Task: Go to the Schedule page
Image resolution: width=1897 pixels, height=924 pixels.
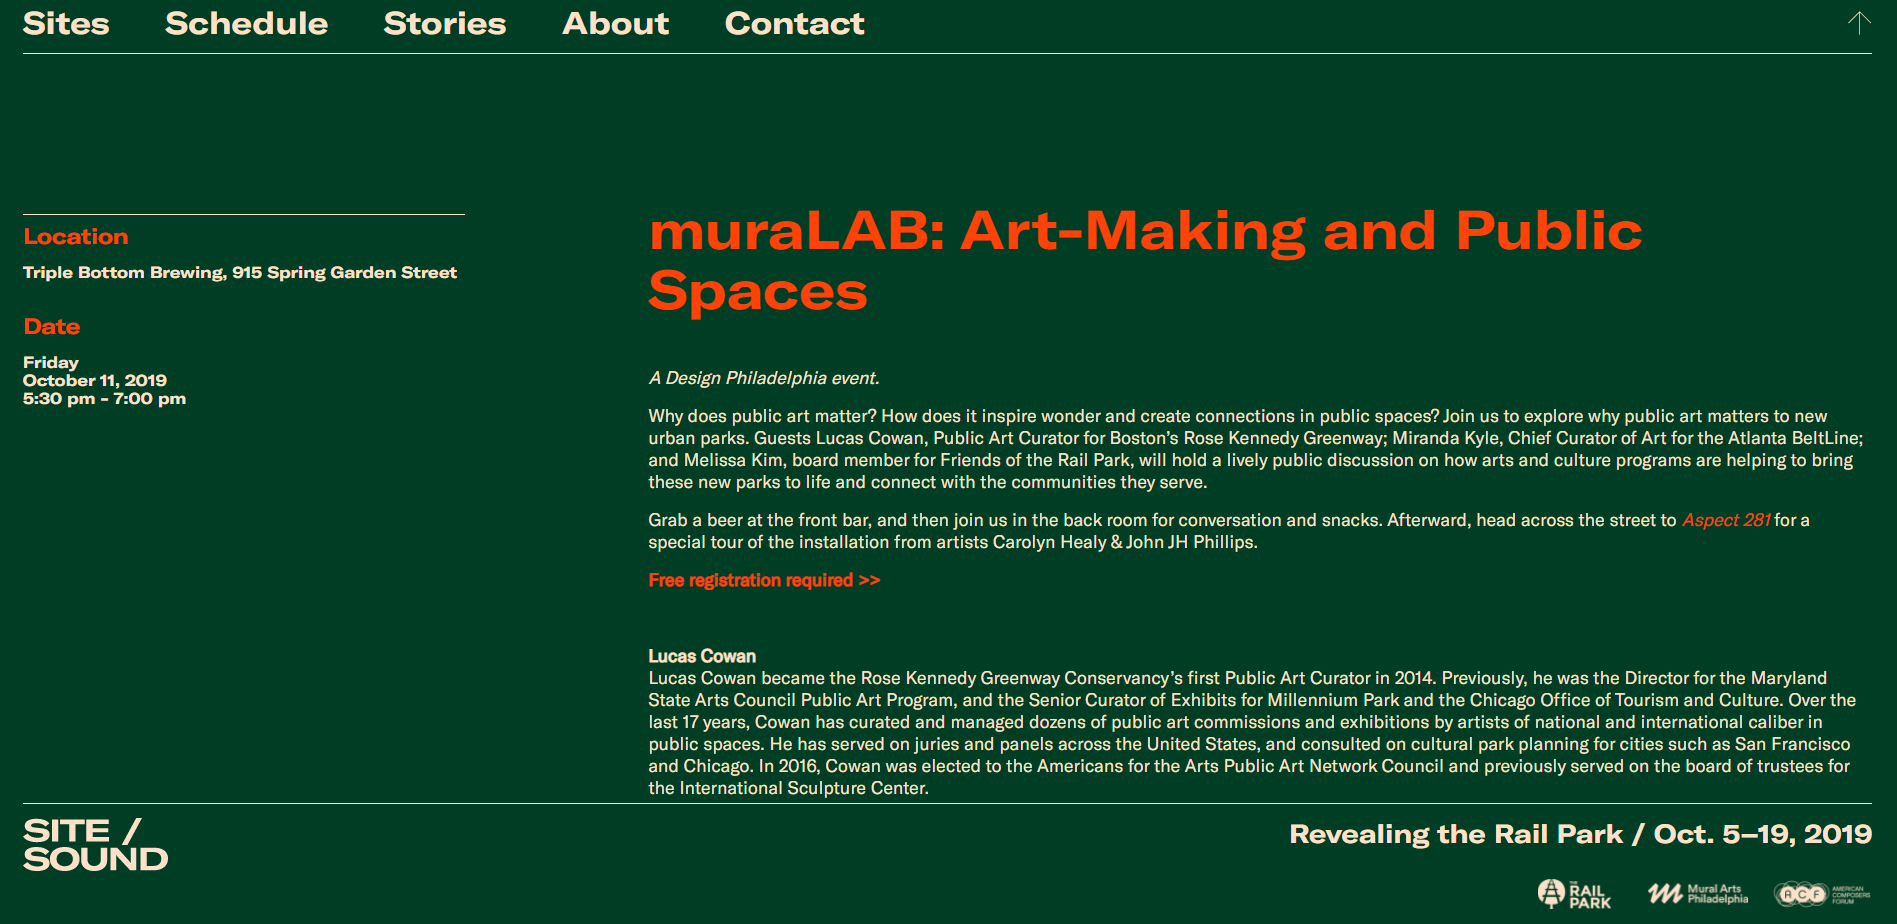Action: (x=246, y=23)
